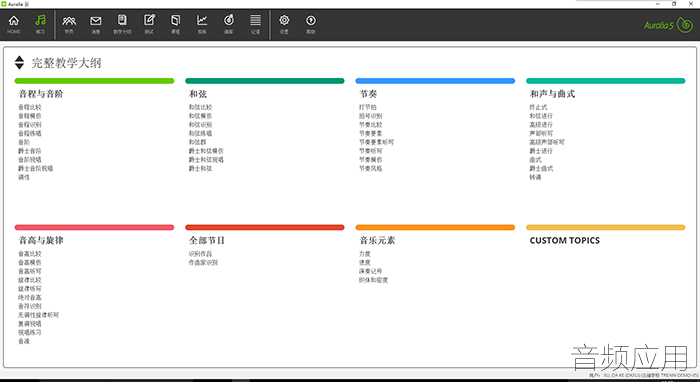Open the 消息 envelope icon
This screenshot has width=700, height=382.
(96, 24)
